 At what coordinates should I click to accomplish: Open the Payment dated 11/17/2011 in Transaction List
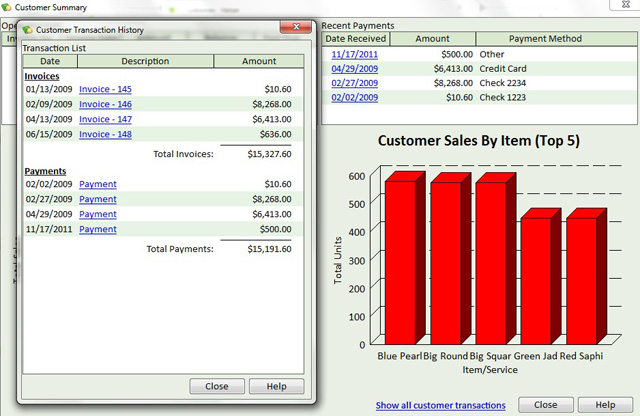click(x=98, y=229)
